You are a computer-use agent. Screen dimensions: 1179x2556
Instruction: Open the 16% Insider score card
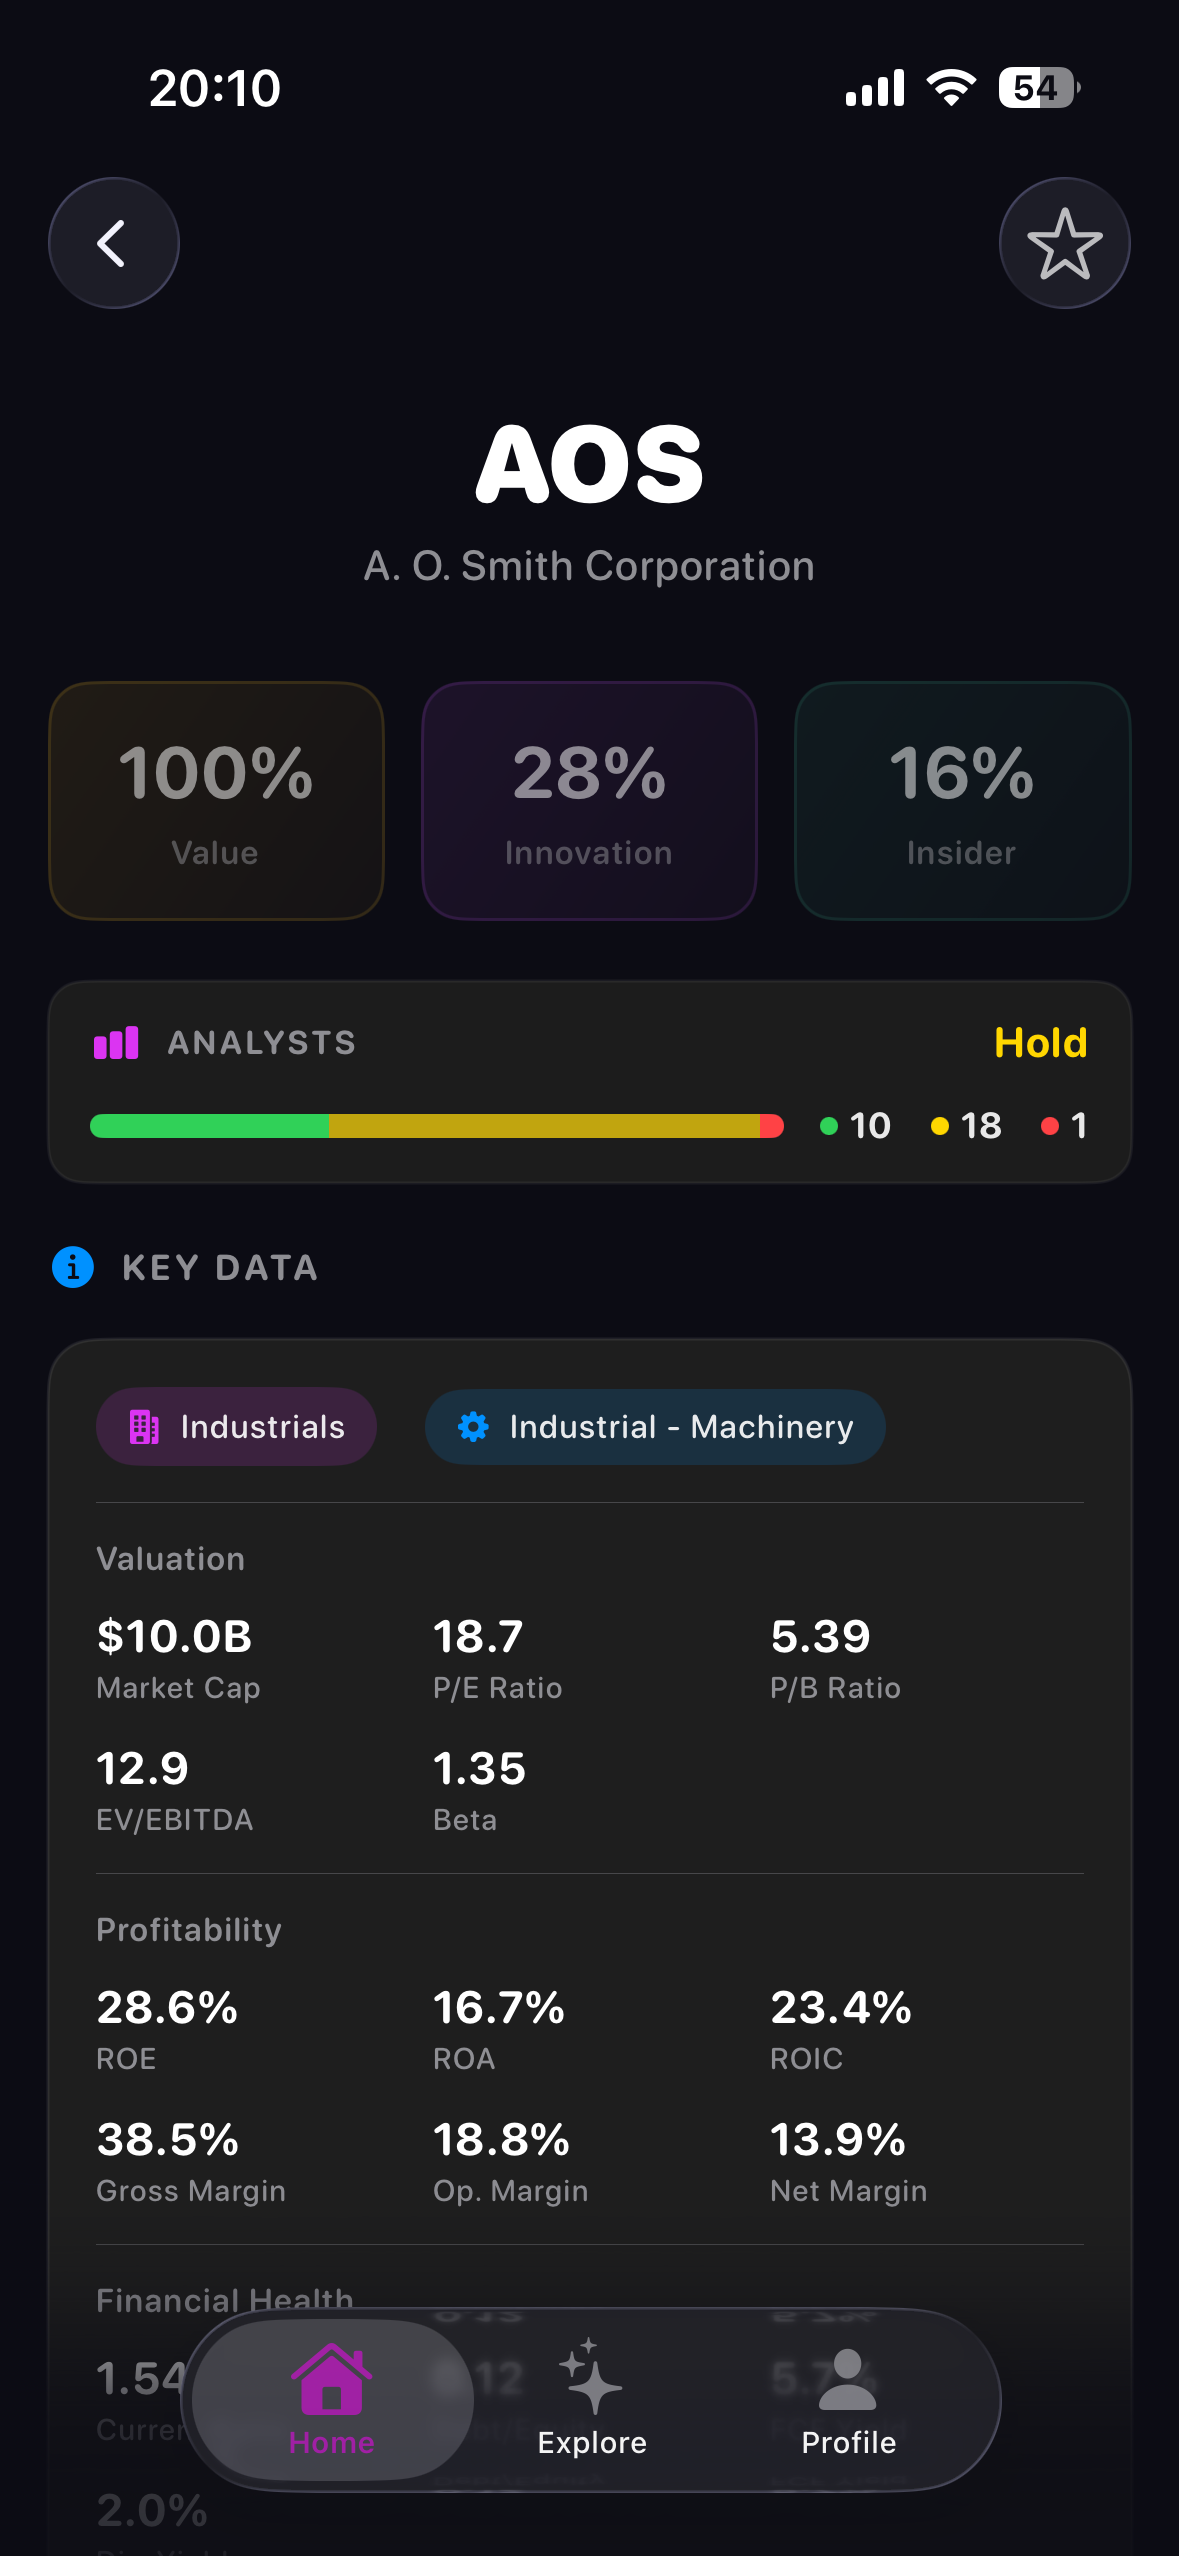pos(961,800)
